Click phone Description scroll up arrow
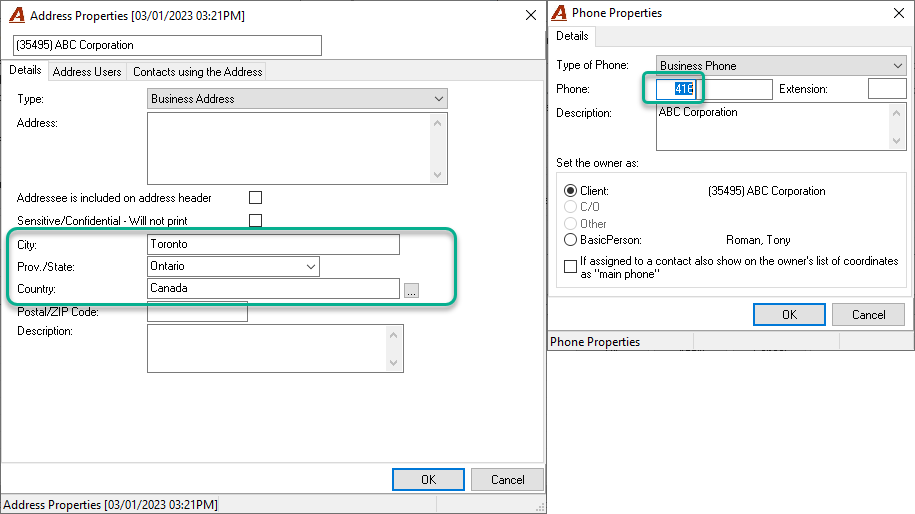Screen dimensions: 915x514 [x=896, y=113]
